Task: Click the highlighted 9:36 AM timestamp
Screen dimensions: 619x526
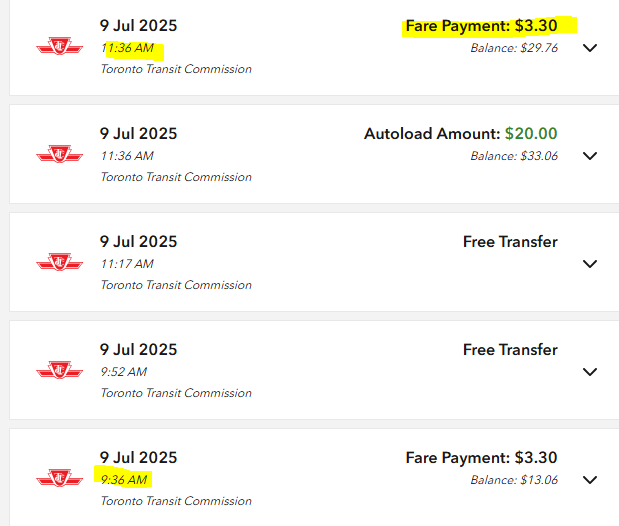Action: coord(124,480)
